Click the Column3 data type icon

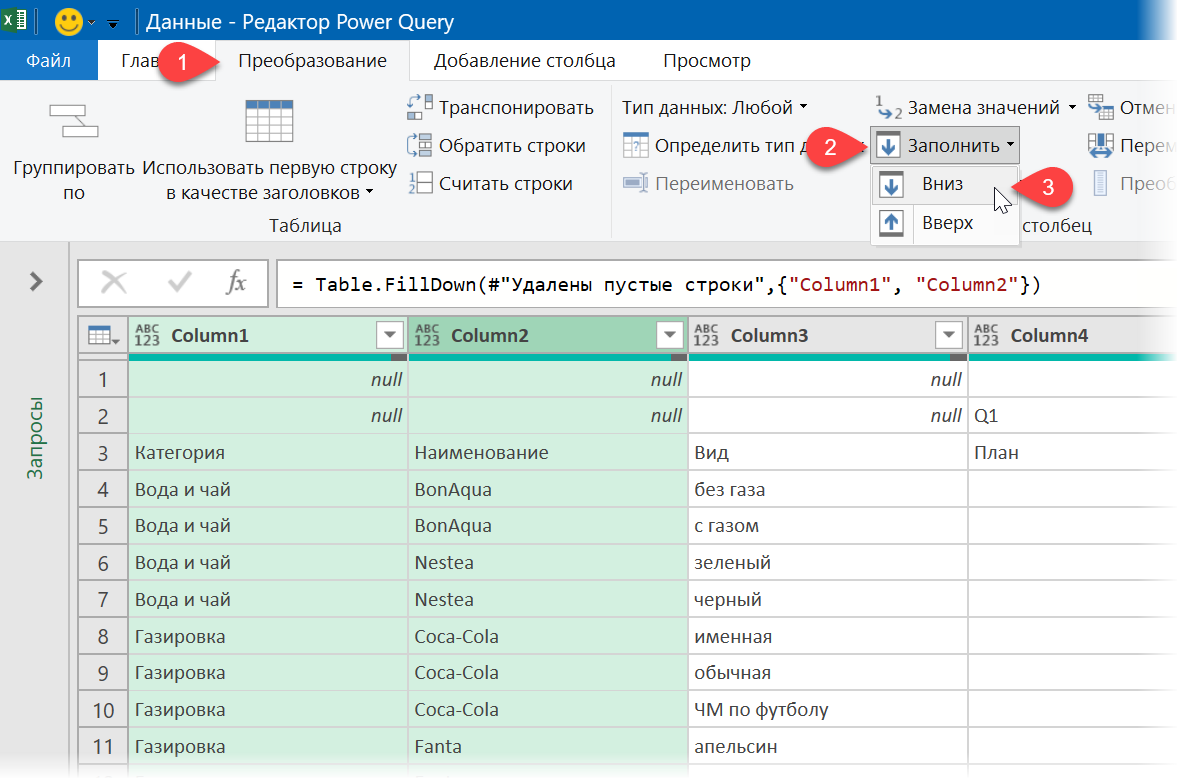706,335
